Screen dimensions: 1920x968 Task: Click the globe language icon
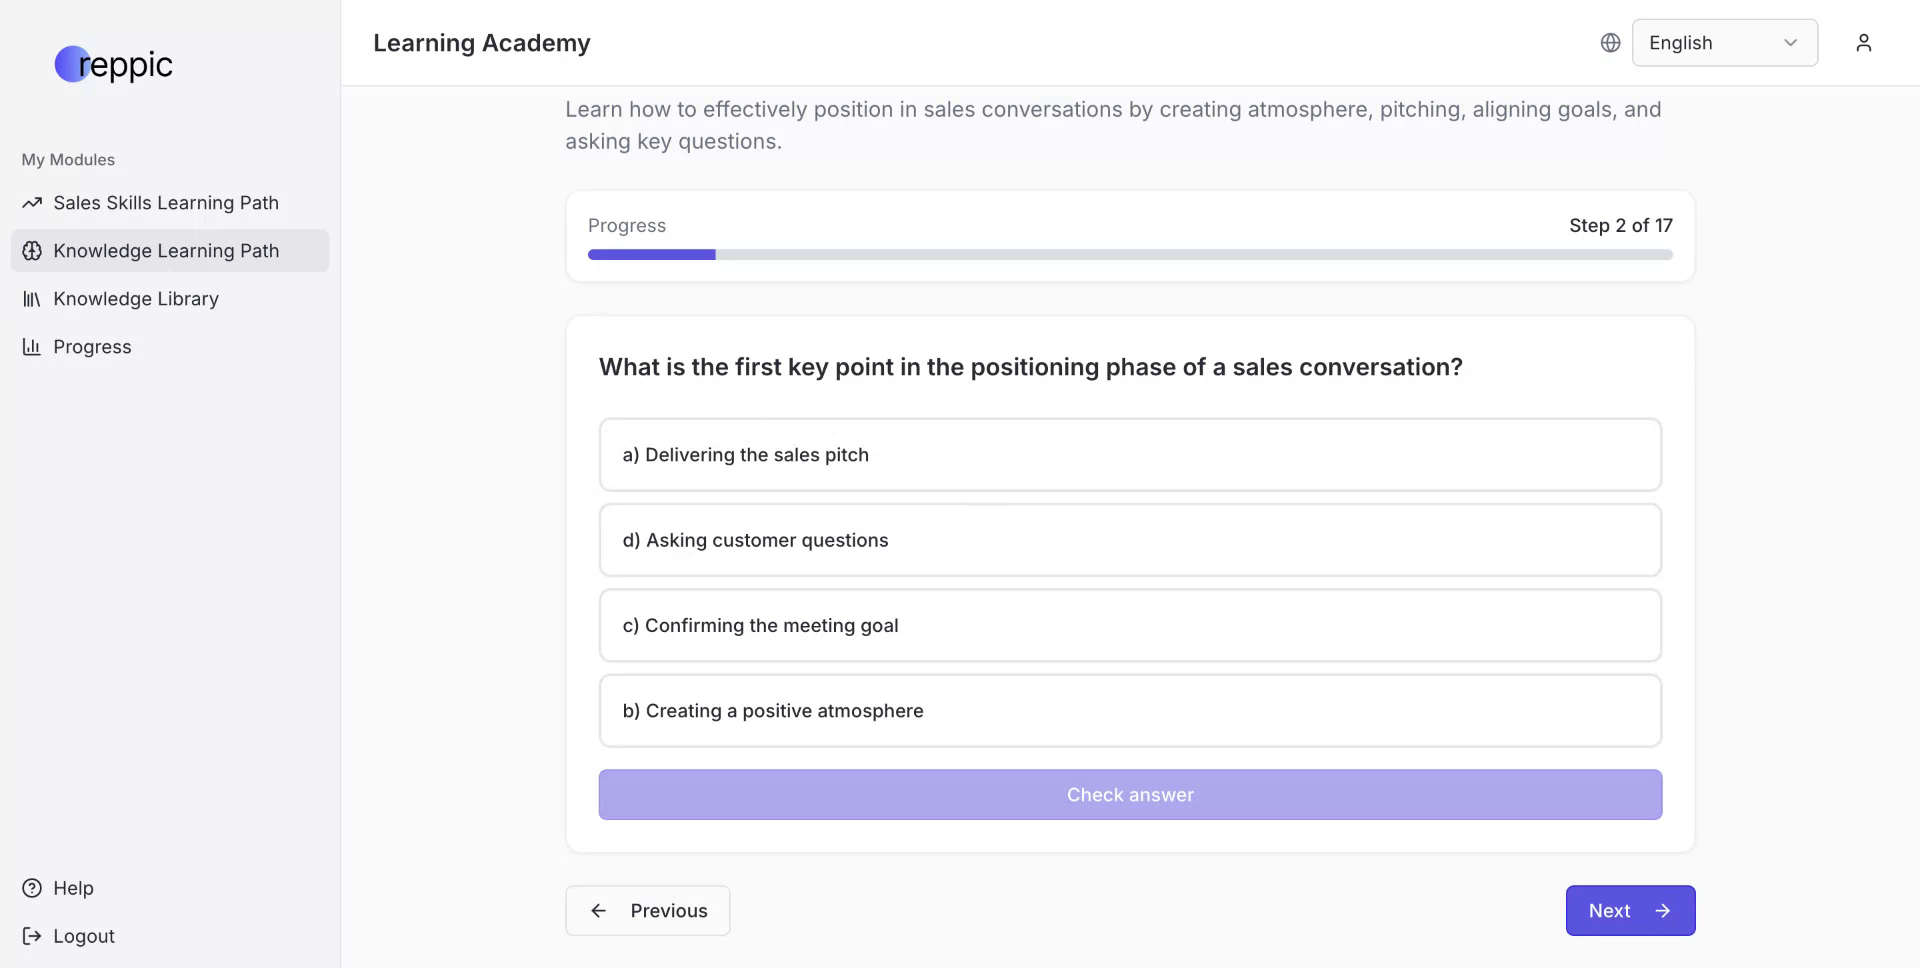(x=1610, y=43)
